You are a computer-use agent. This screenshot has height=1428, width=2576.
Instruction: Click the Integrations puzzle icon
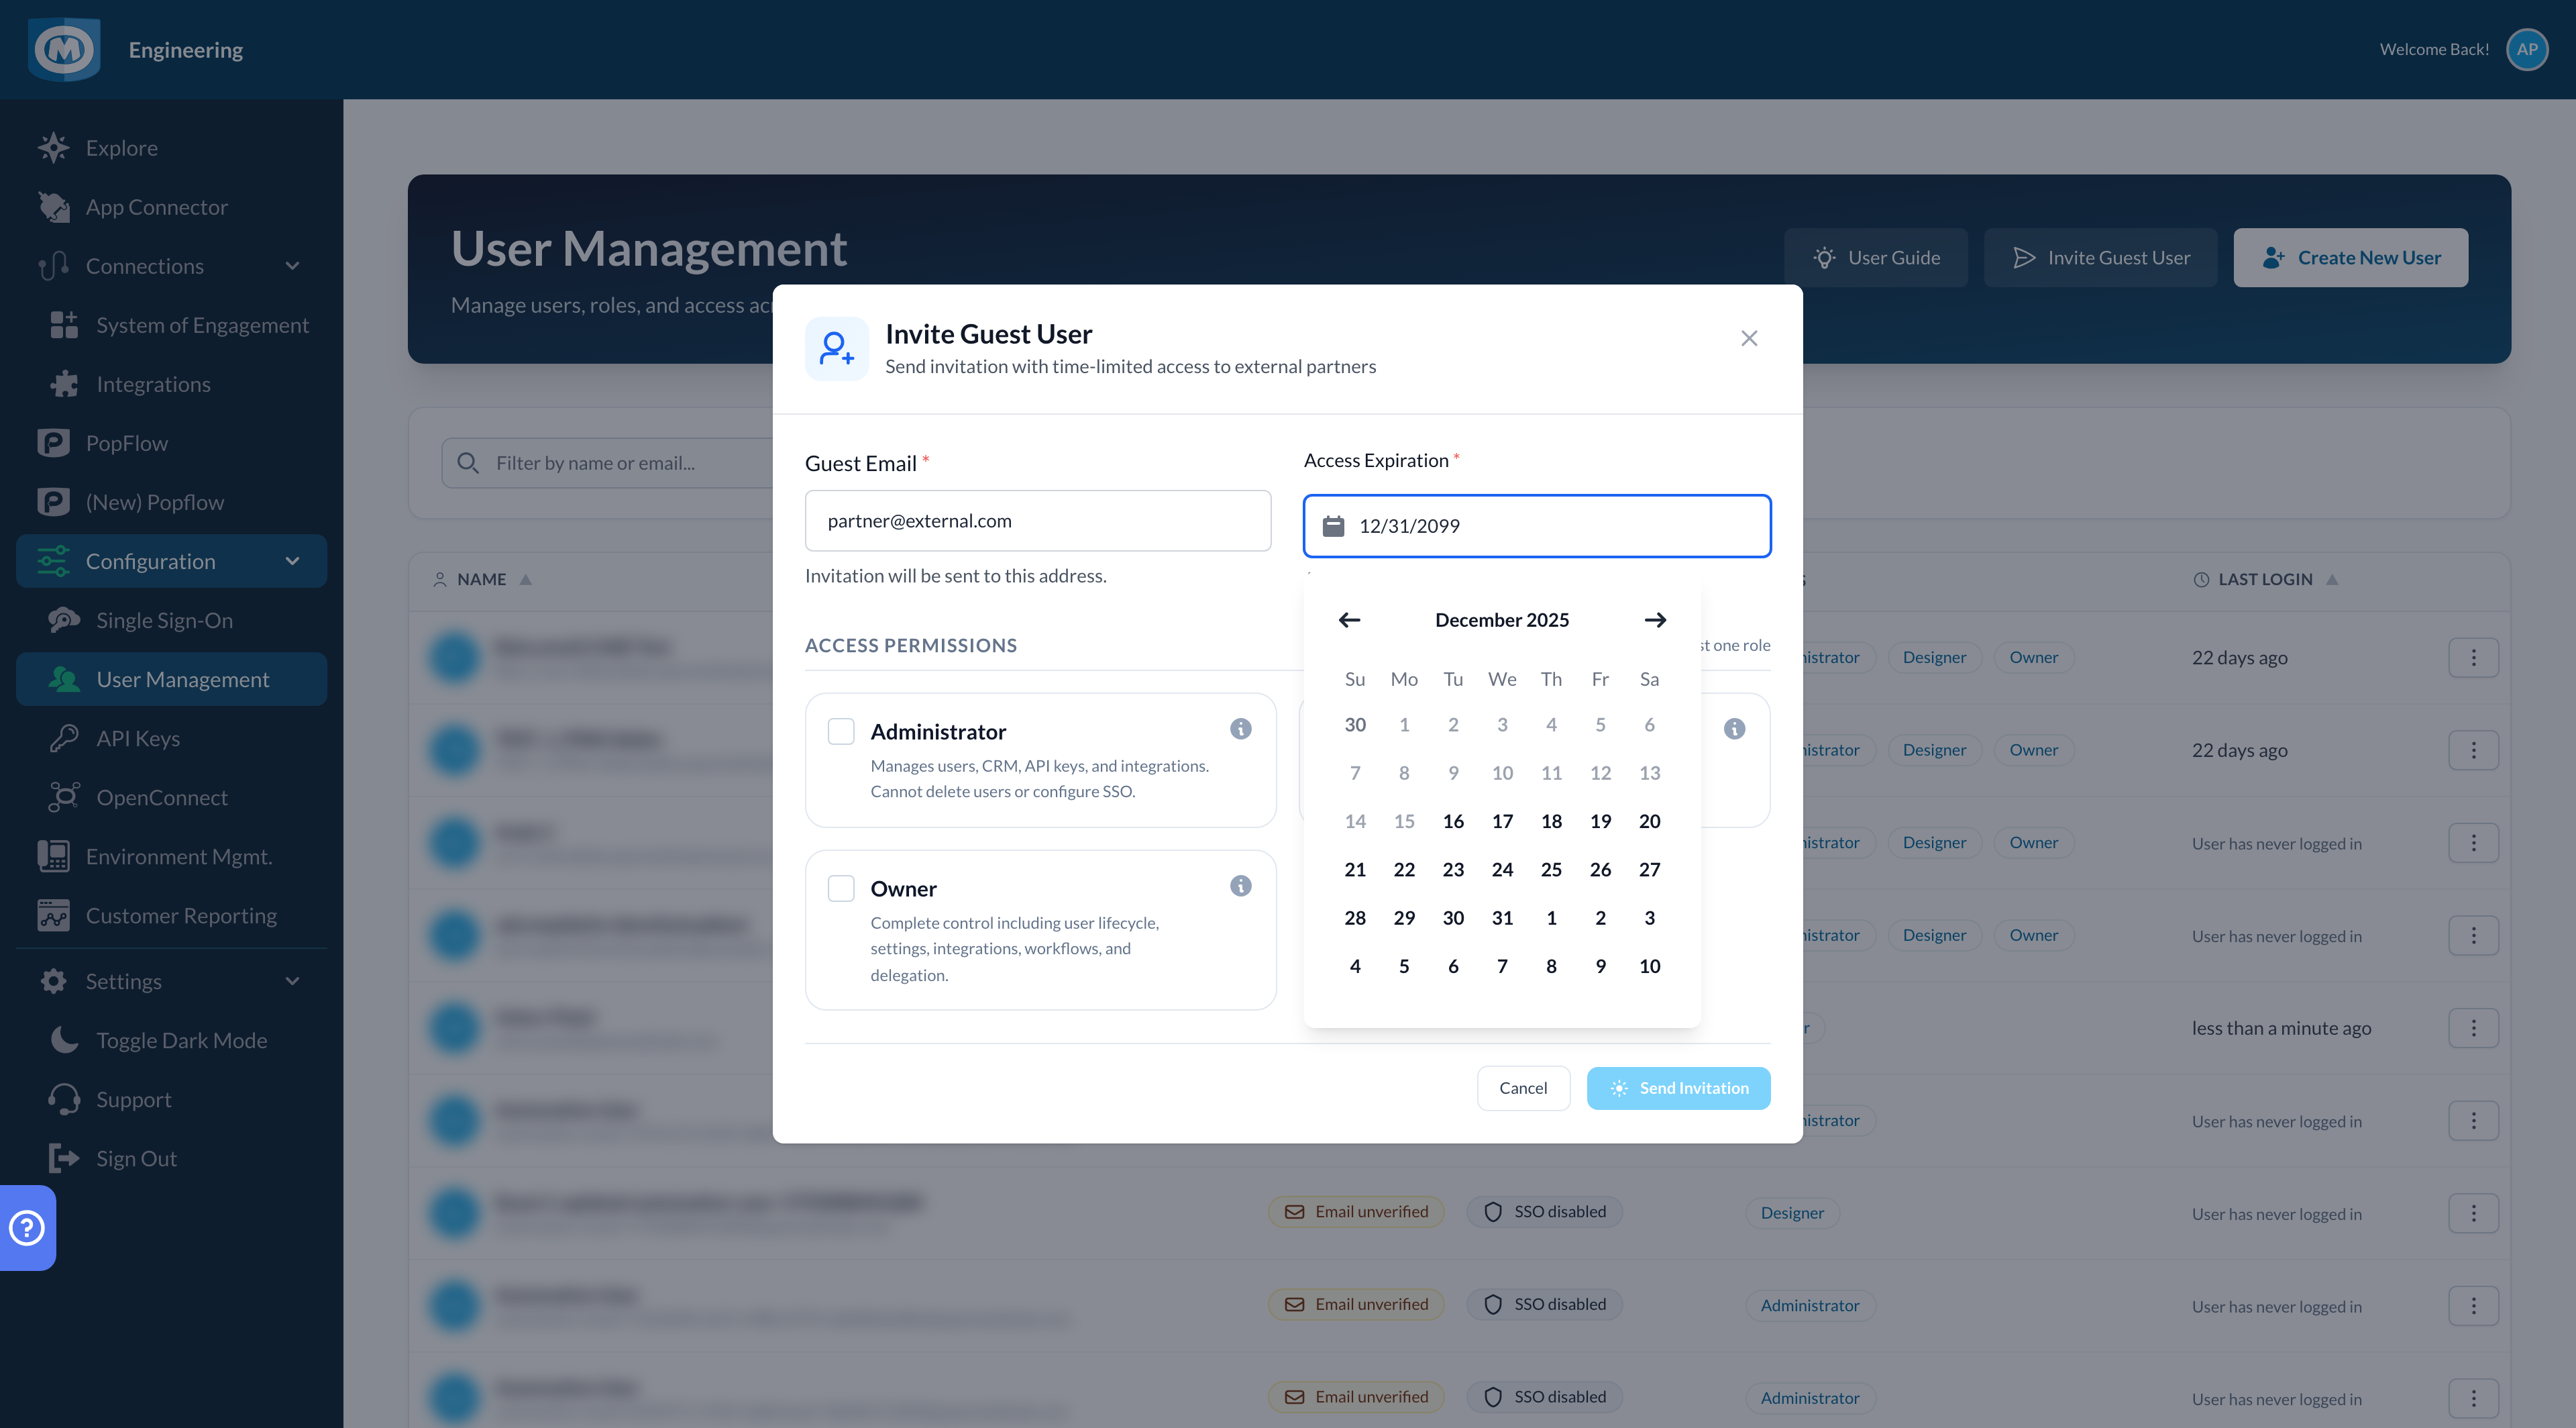(x=64, y=384)
